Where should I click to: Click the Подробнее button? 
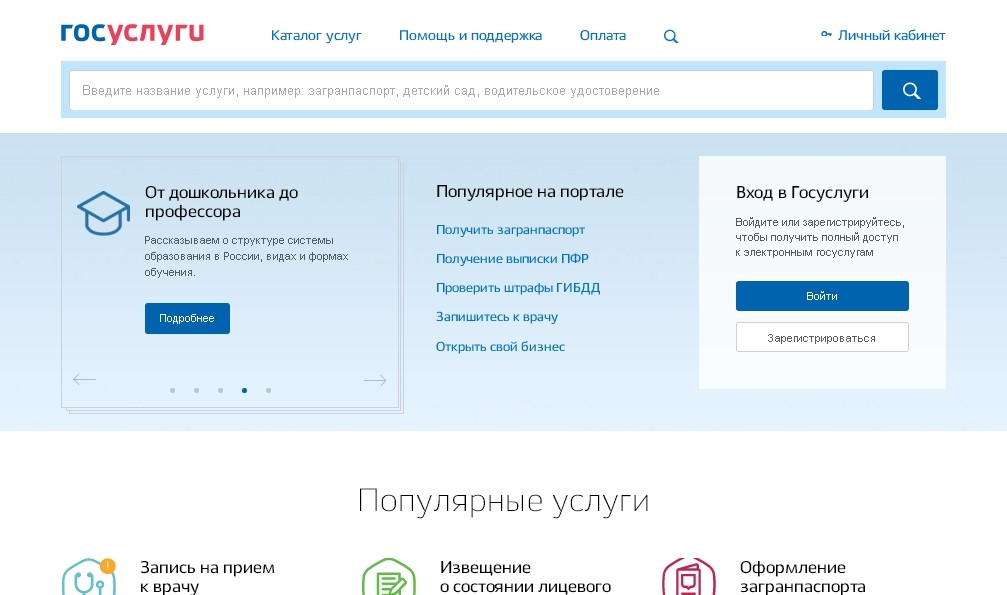coord(187,318)
